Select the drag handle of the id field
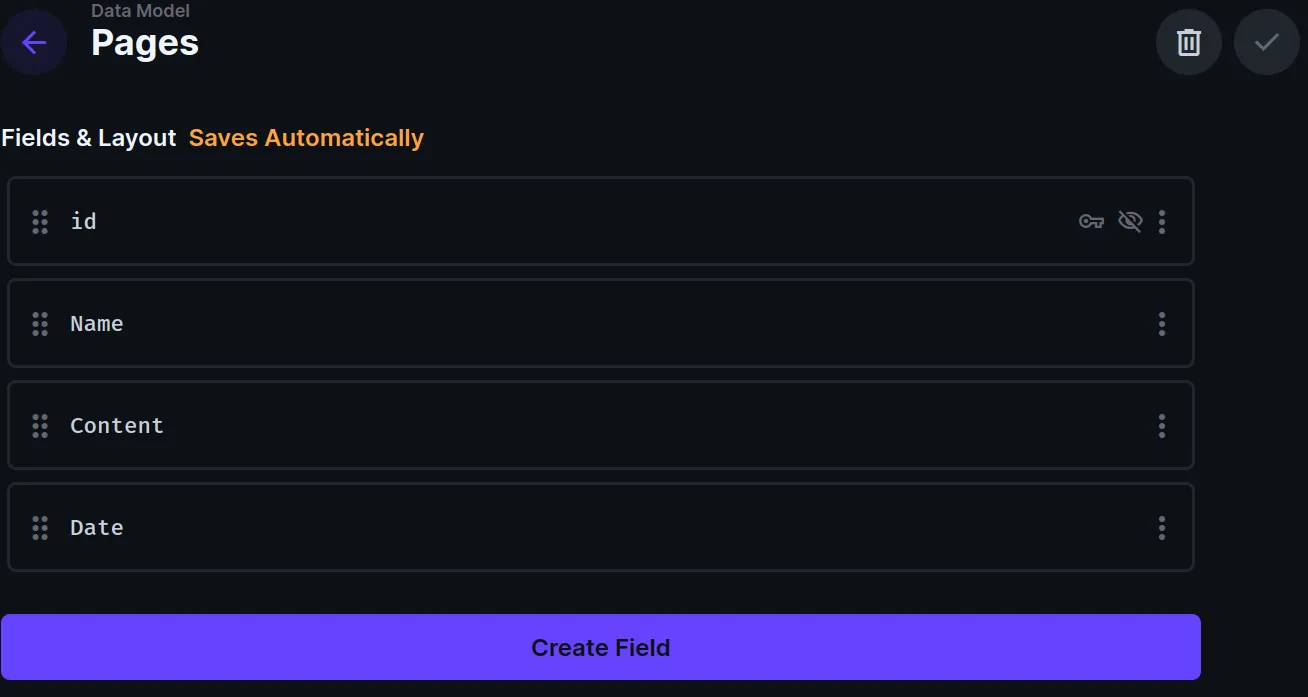 coord(40,221)
